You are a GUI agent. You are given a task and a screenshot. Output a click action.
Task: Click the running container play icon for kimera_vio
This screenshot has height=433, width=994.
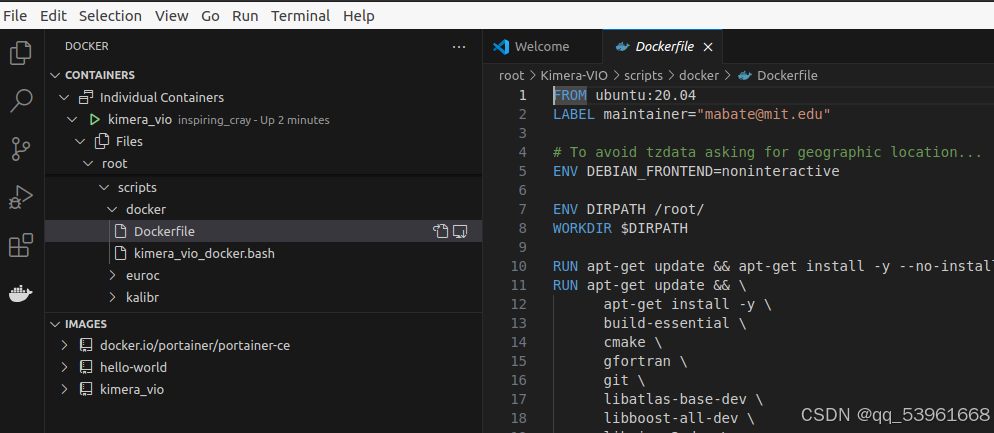94,119
